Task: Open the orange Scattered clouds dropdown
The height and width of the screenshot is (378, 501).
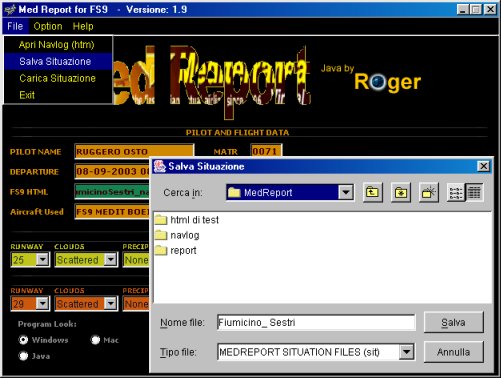Action: pyautogui.click(x=110, y=303)
